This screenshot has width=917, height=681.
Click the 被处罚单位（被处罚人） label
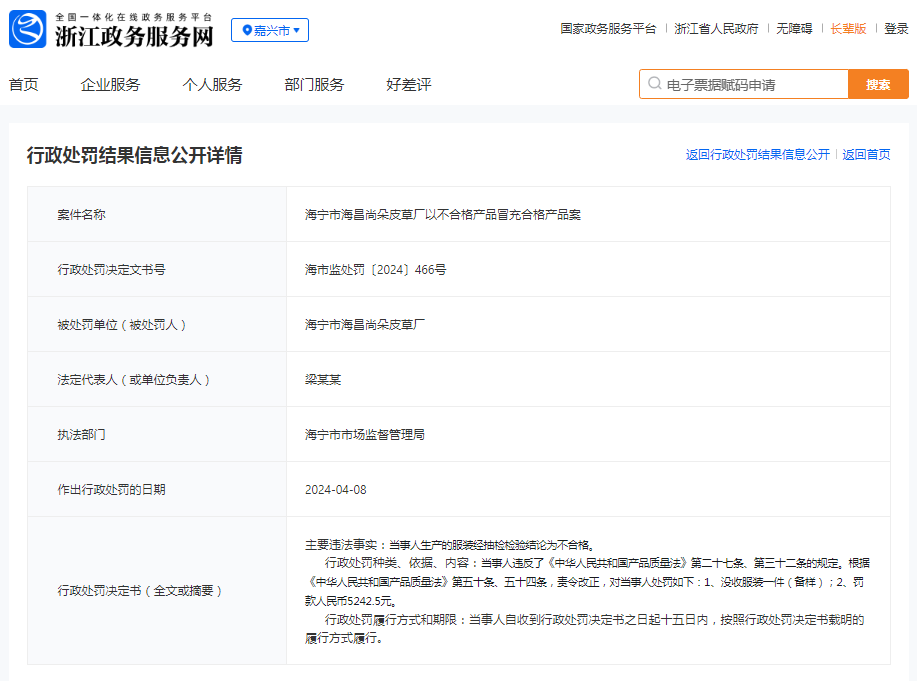click(122, 325)
